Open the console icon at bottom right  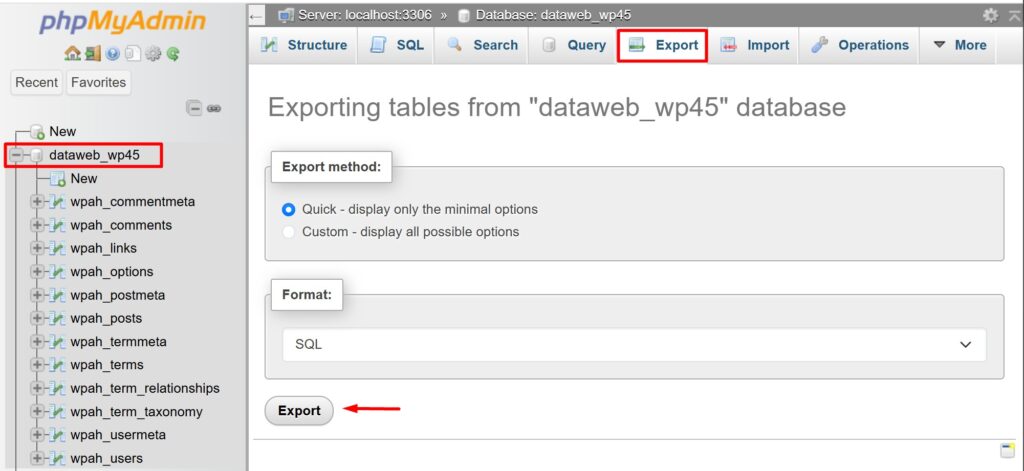pyautogui.click(x=1007, y=450)
